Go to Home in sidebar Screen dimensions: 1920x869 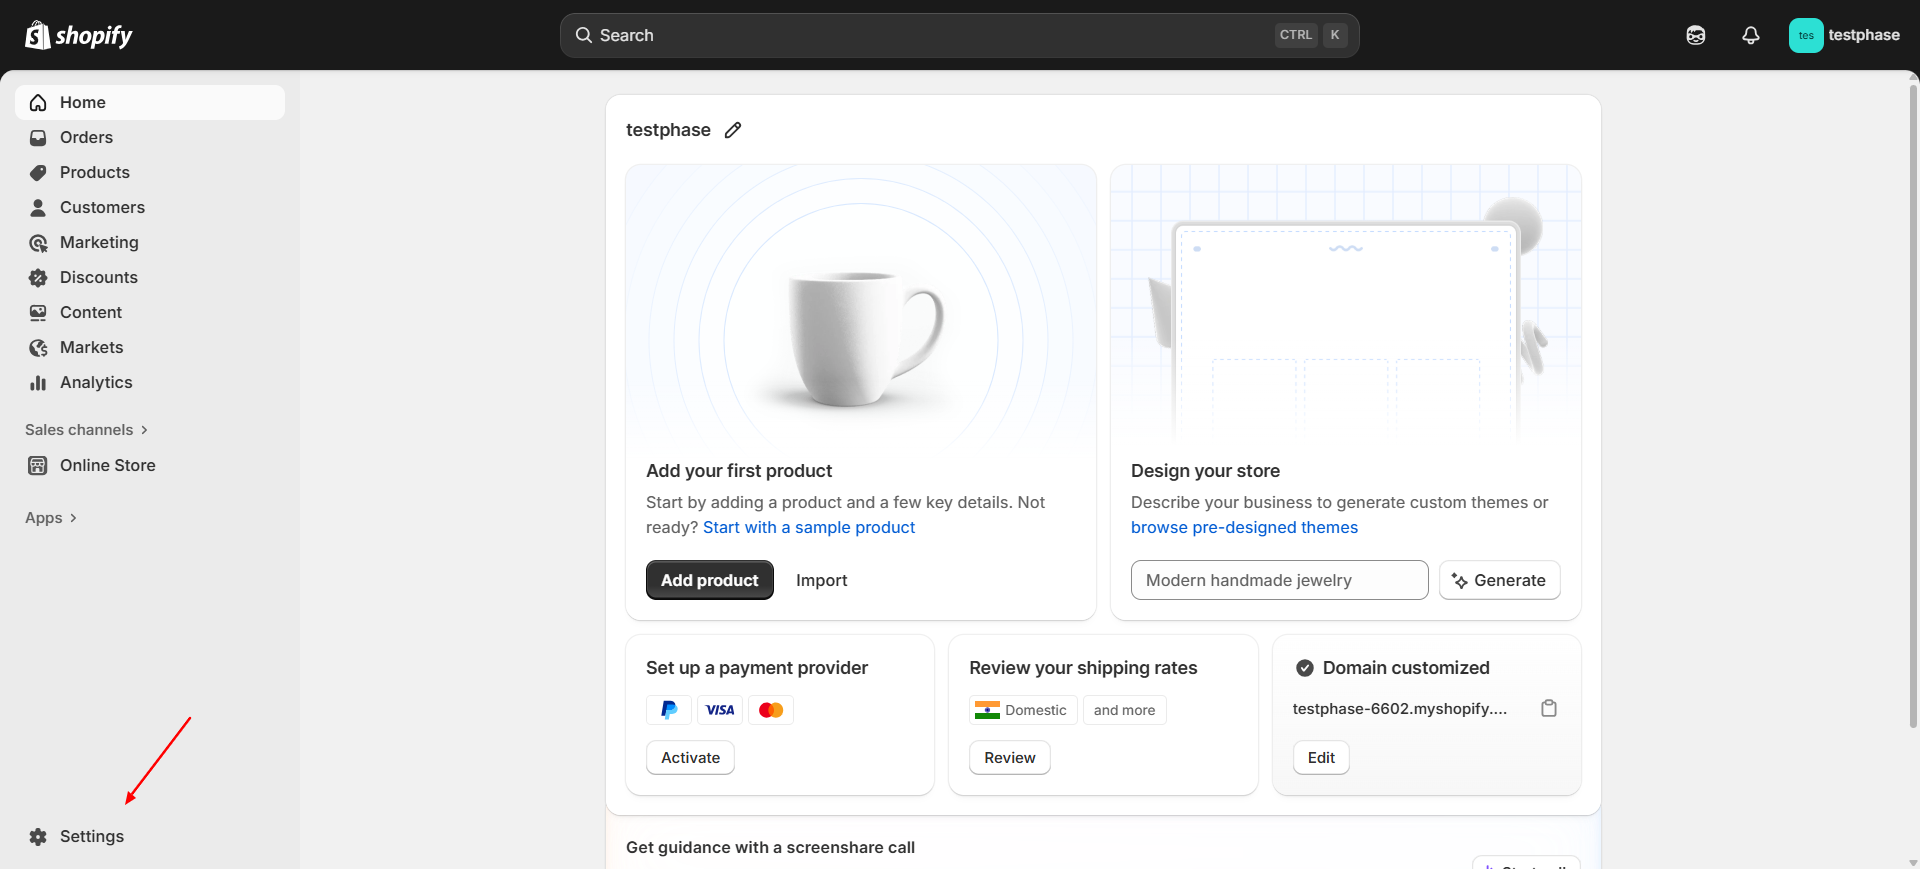click(150, 102)
